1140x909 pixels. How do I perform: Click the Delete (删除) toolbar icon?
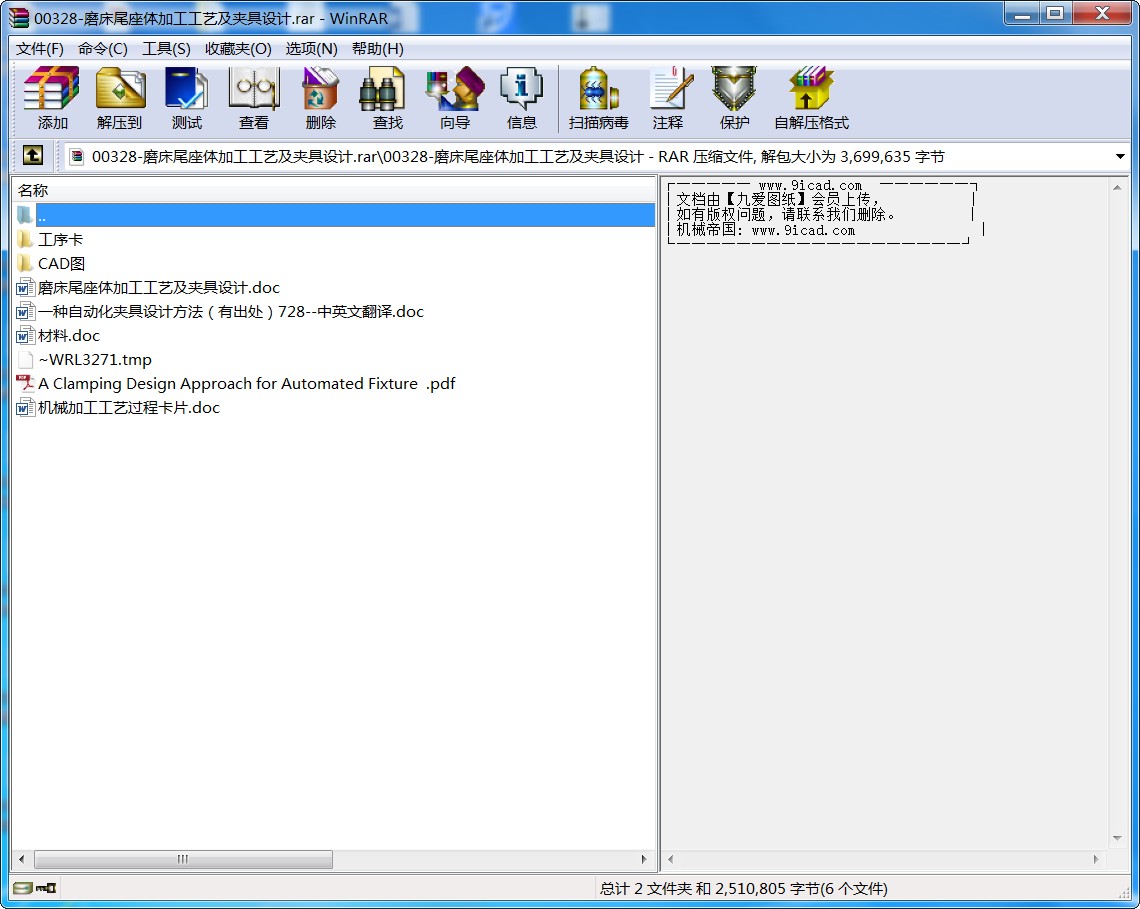(x=320, y=98)
